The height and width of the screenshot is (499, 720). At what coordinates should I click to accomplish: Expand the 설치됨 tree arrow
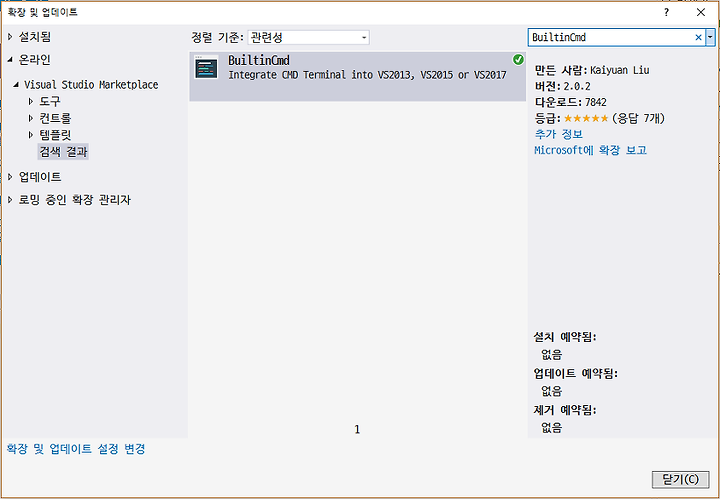pyautogui.click(x=10, y=37)
